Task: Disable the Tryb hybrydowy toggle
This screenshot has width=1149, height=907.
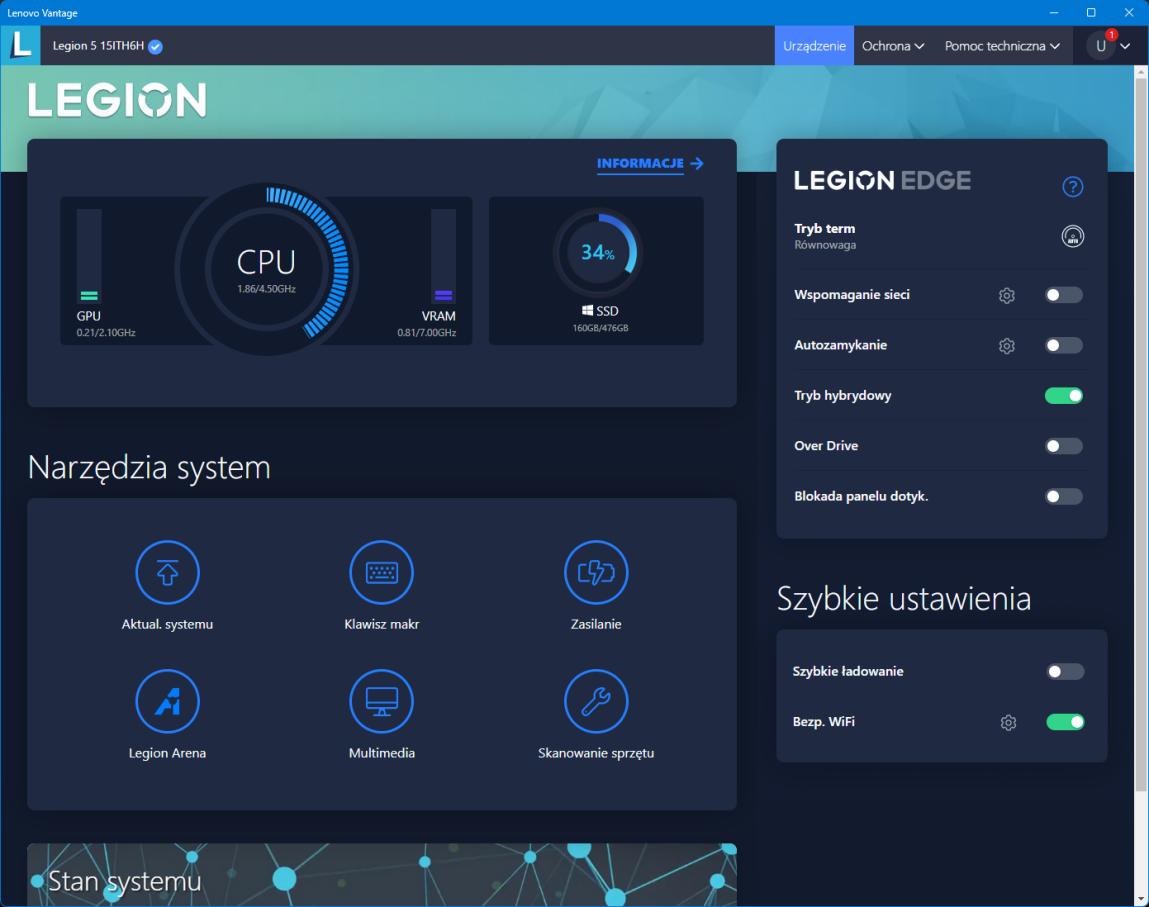Action: pos(1064,396)
